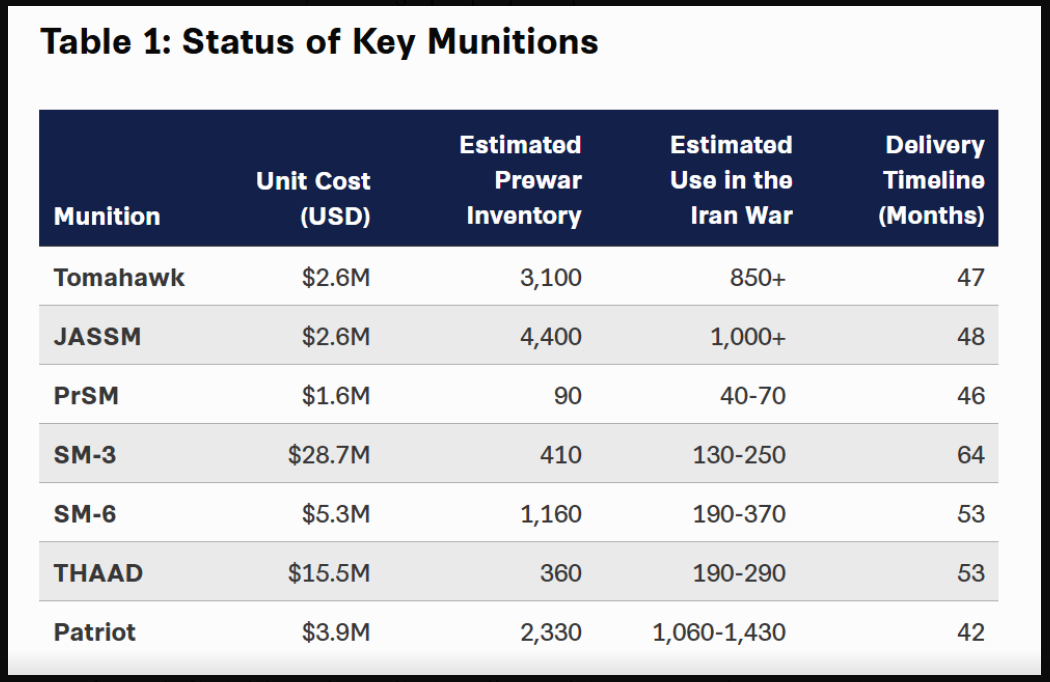Click the $28.7M unit cost cell
This screenshot has width=1050, height=682.
329,455
